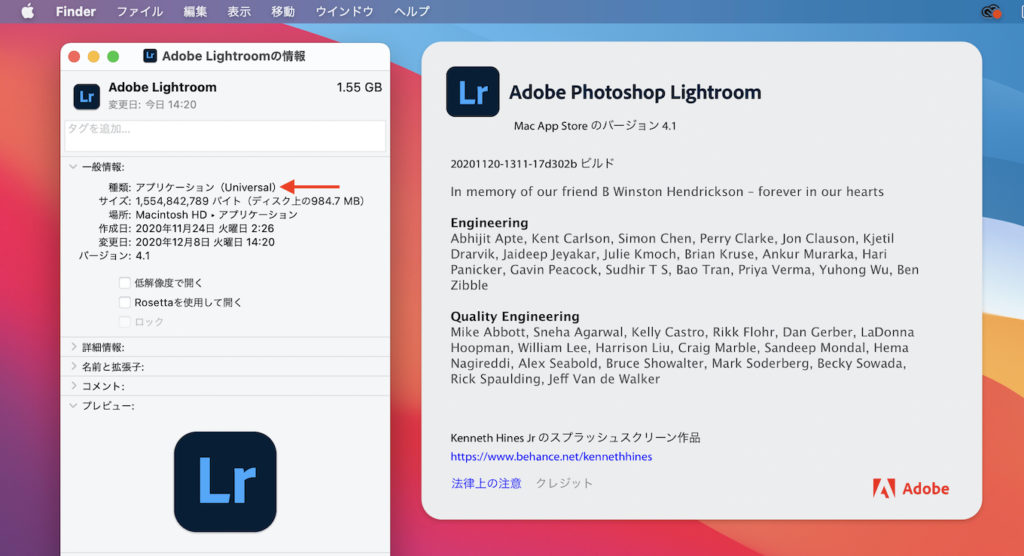Enable the 低解像度で開く checkbox
The image size is (1024, 556).
point(124,283)
